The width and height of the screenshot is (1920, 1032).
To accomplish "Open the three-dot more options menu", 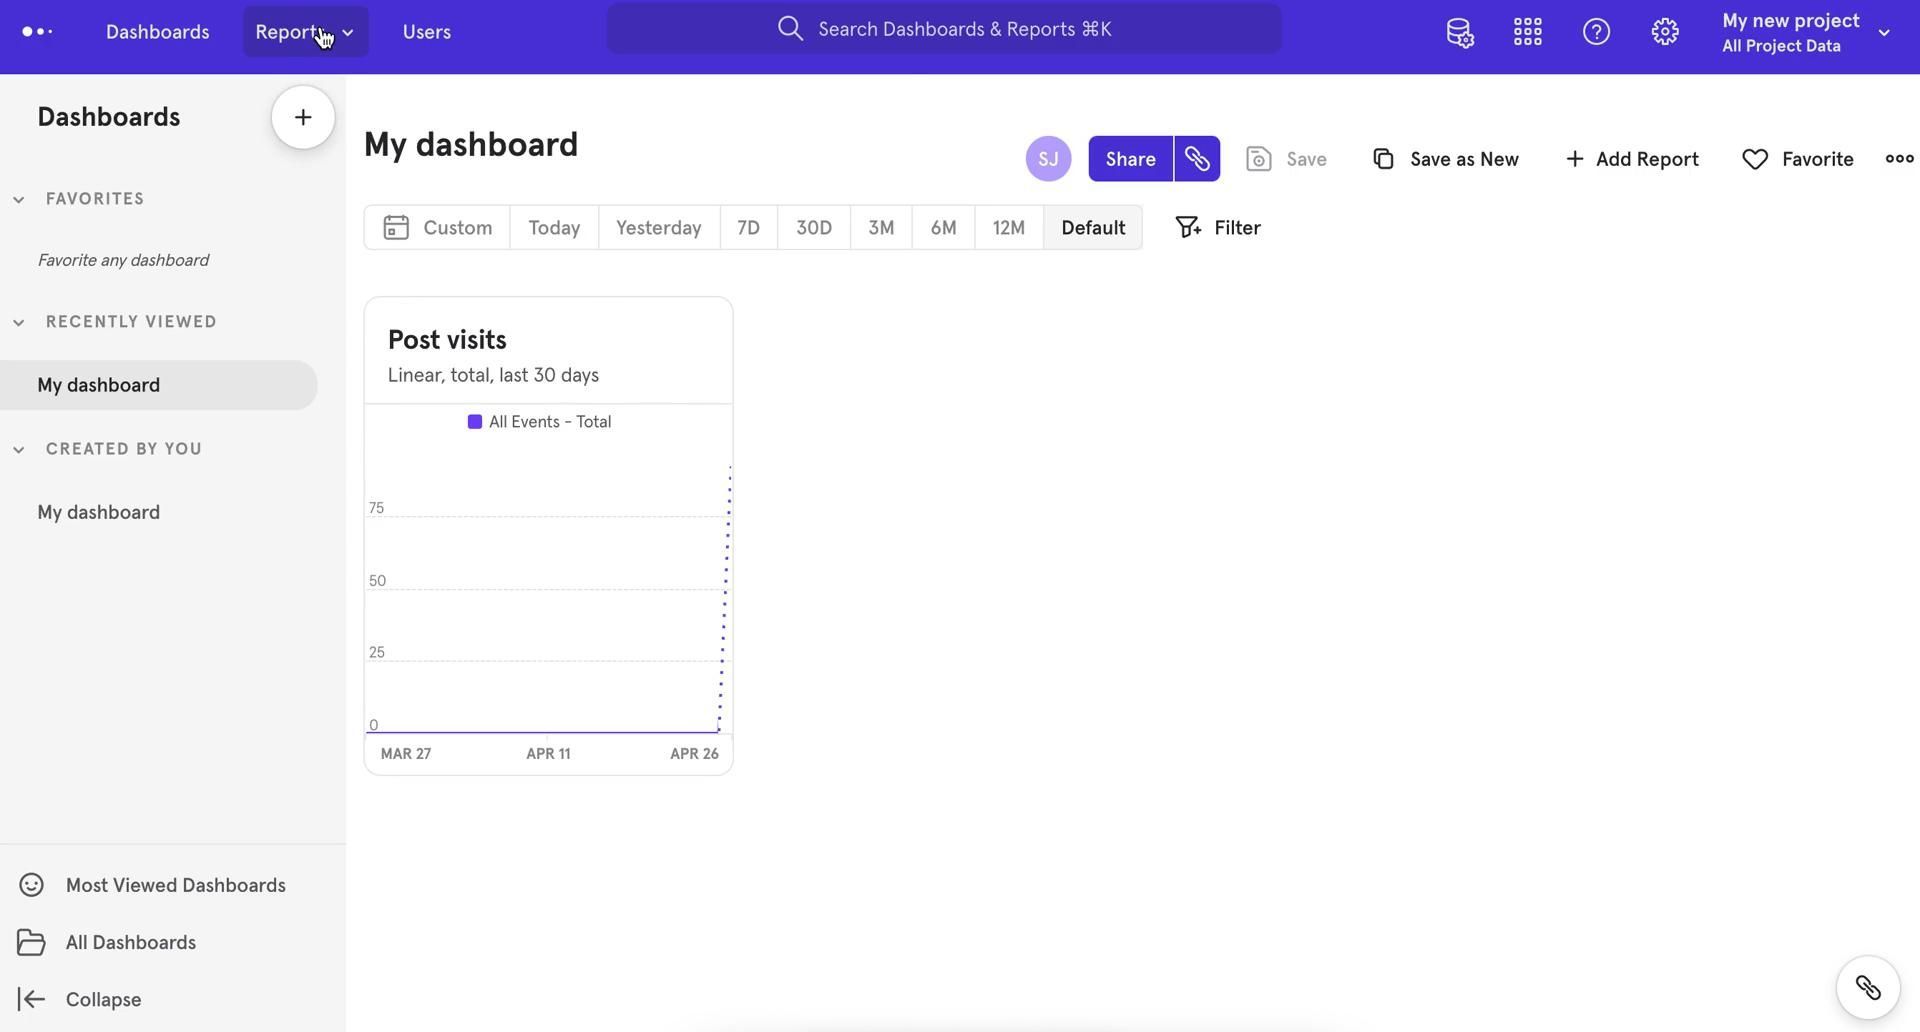I will [1898, 159].
